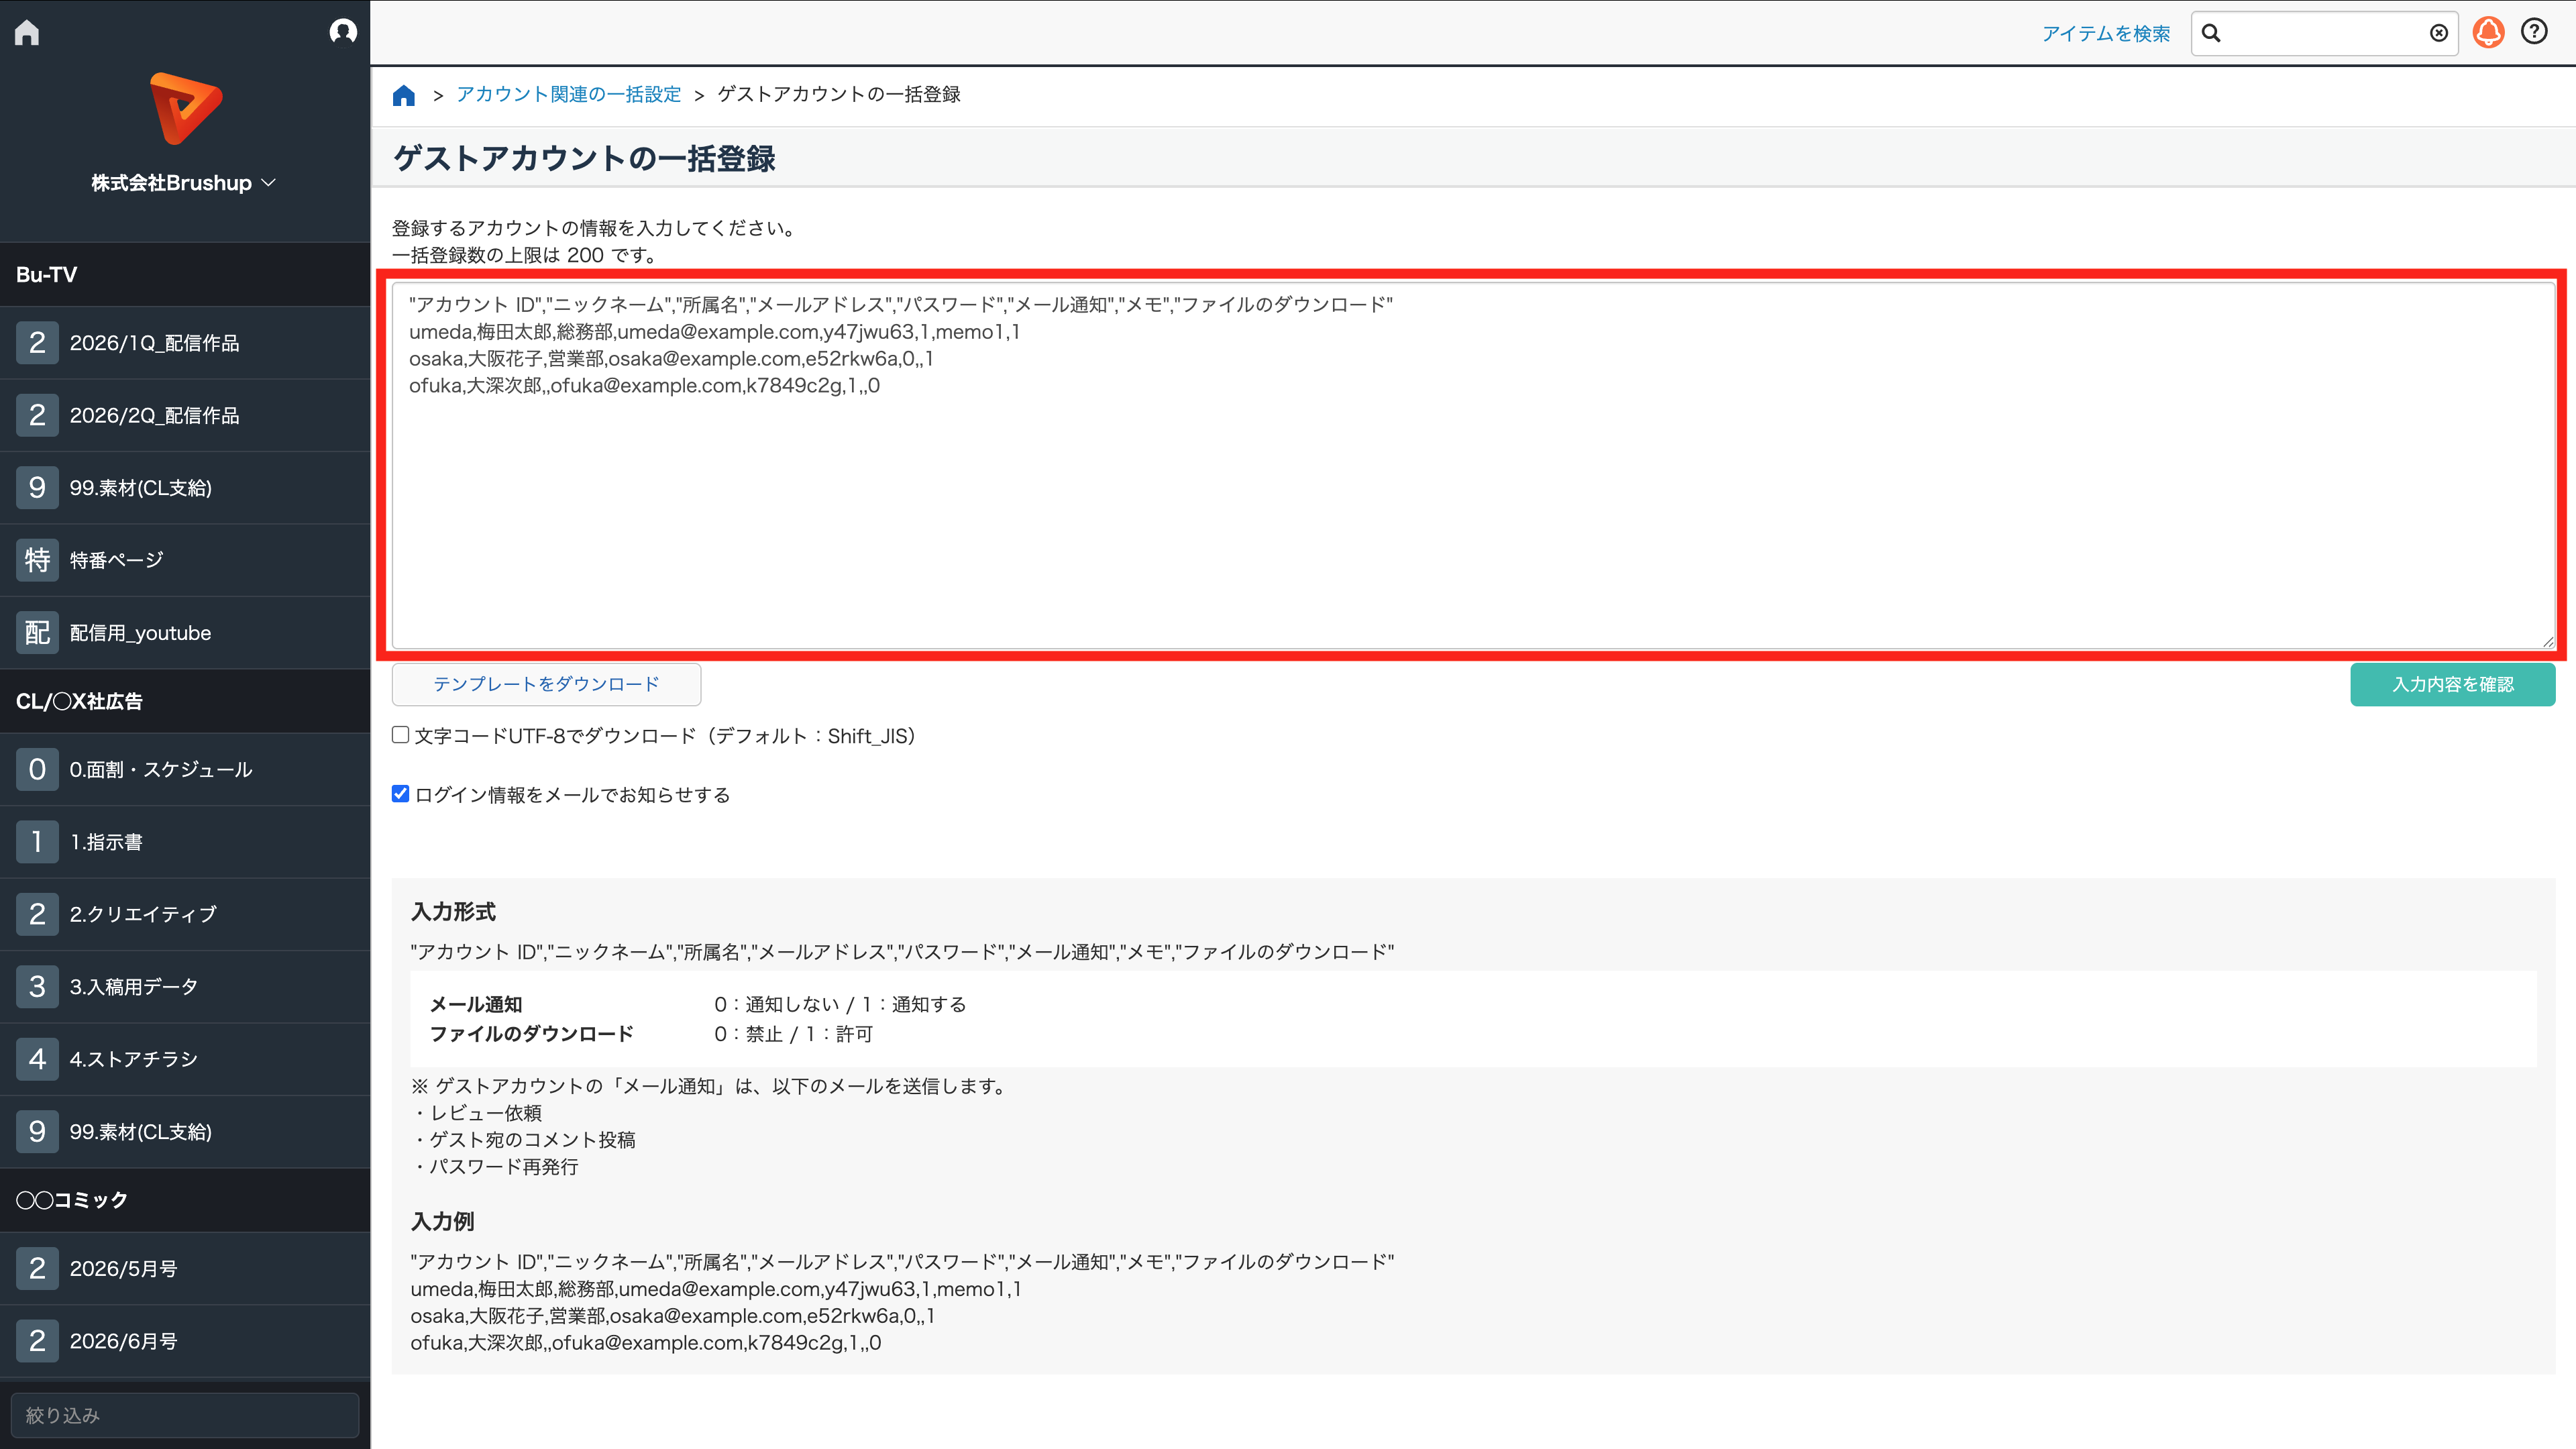Viewport: 2576px width, 1449px height.
Task: Open 2026/5月号 project
Action: [x=185, y=1269]
